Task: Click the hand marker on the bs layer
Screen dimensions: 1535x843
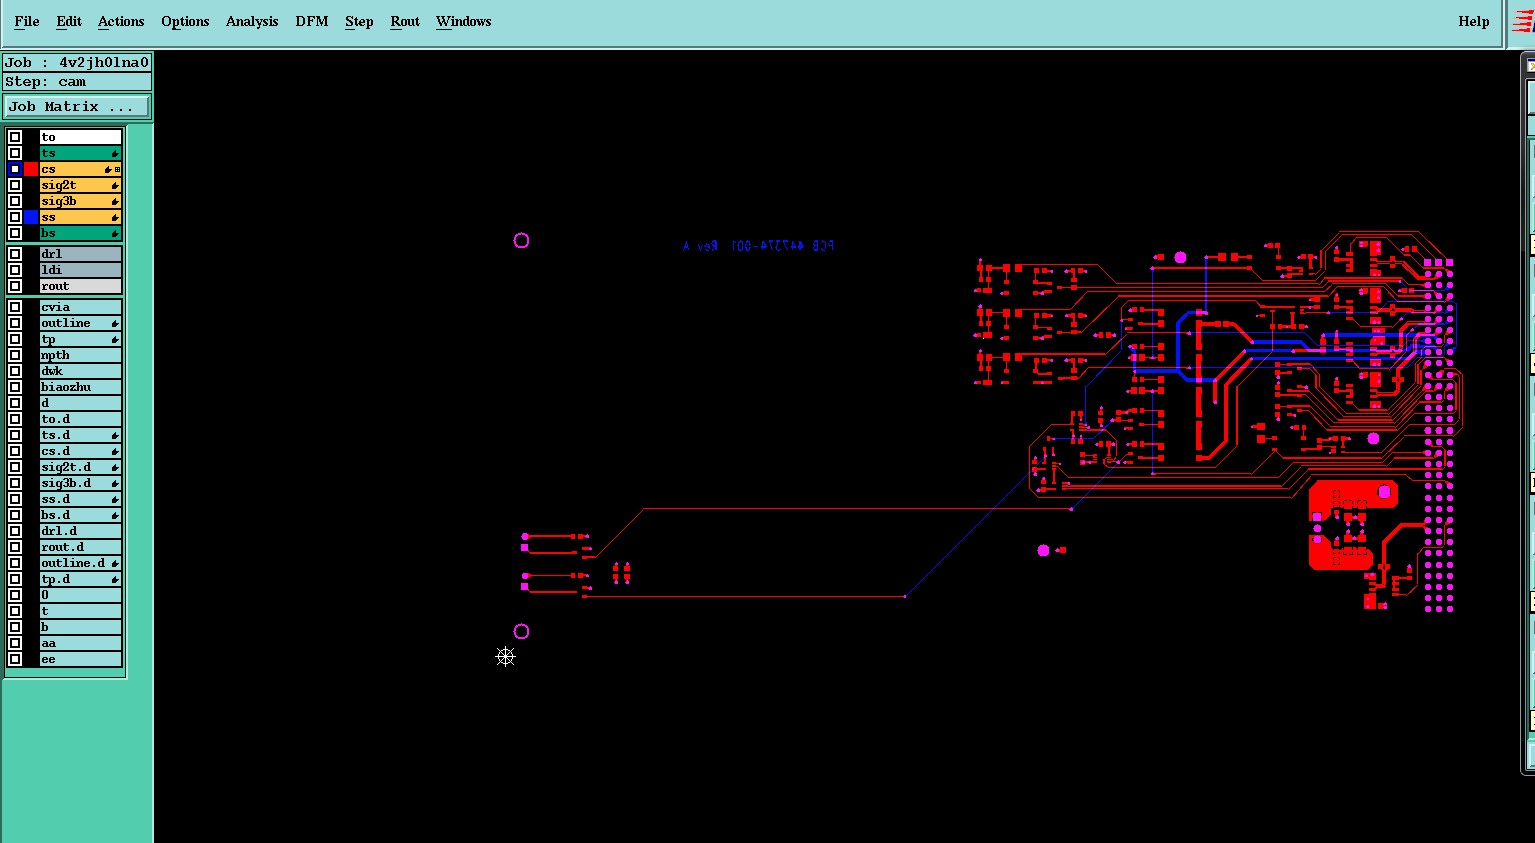Action: (x=115, y=233)
